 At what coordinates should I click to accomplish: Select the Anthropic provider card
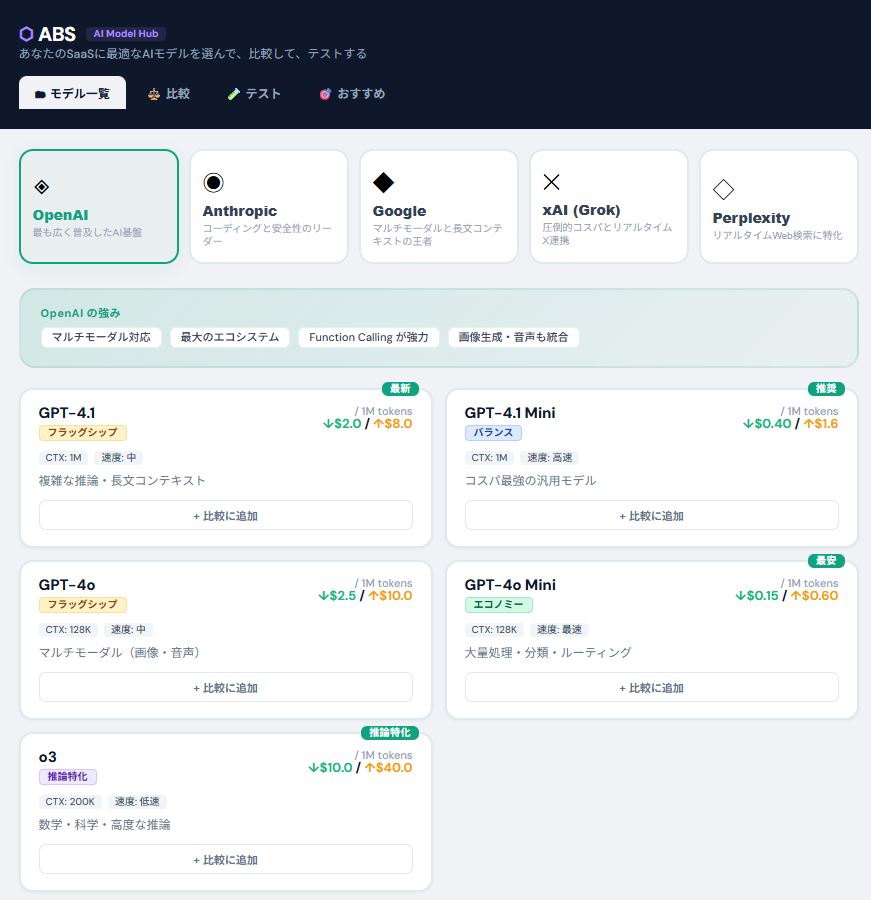(x=269, y=207)
